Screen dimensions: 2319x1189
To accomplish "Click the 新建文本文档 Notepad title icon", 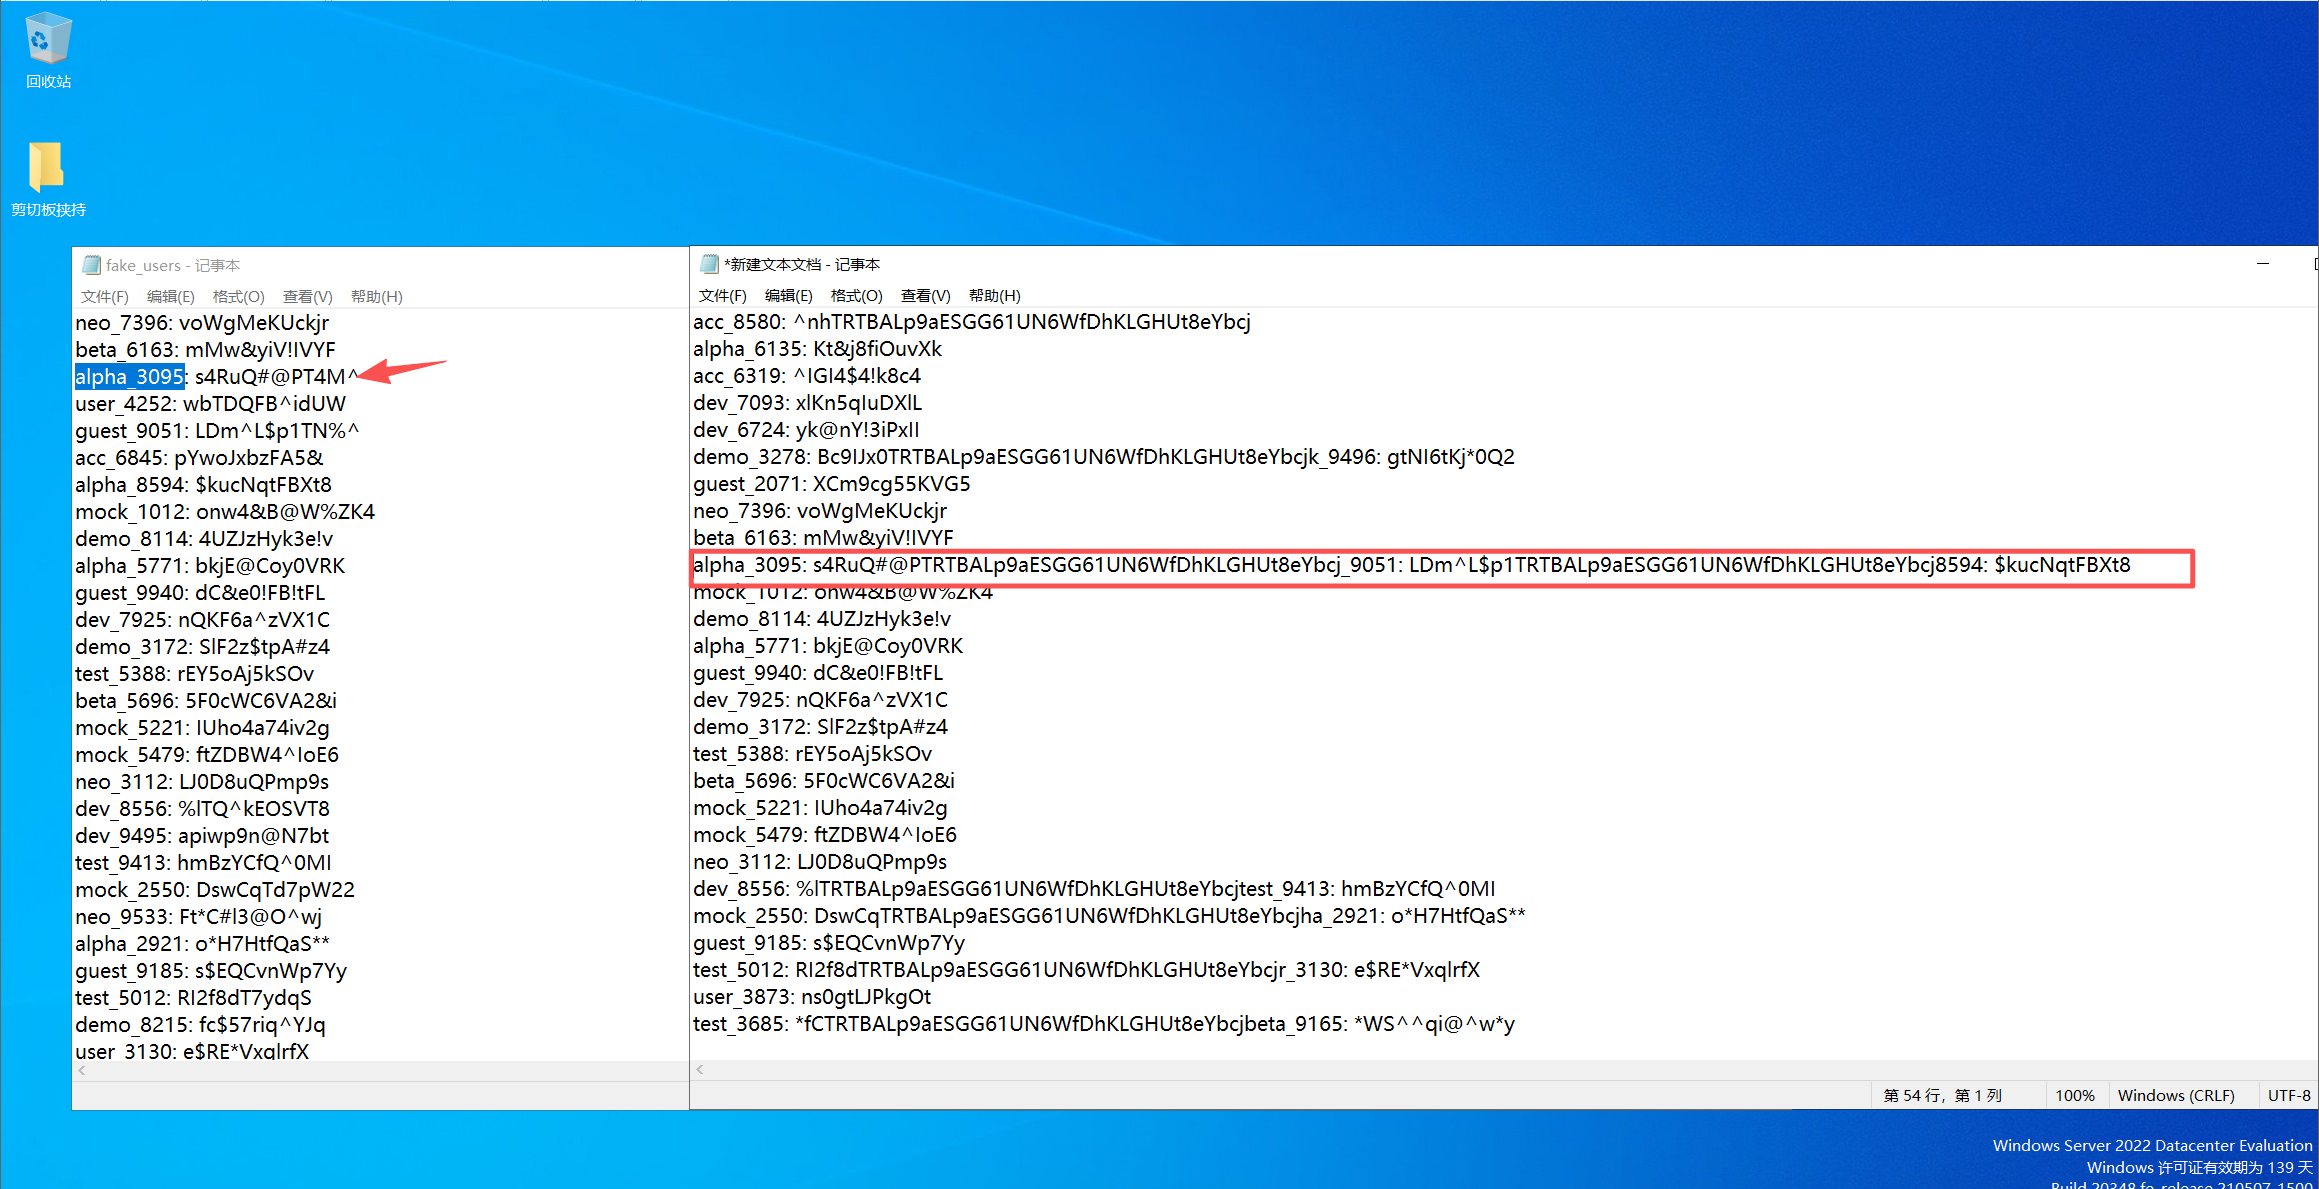I will click(709, 264).
